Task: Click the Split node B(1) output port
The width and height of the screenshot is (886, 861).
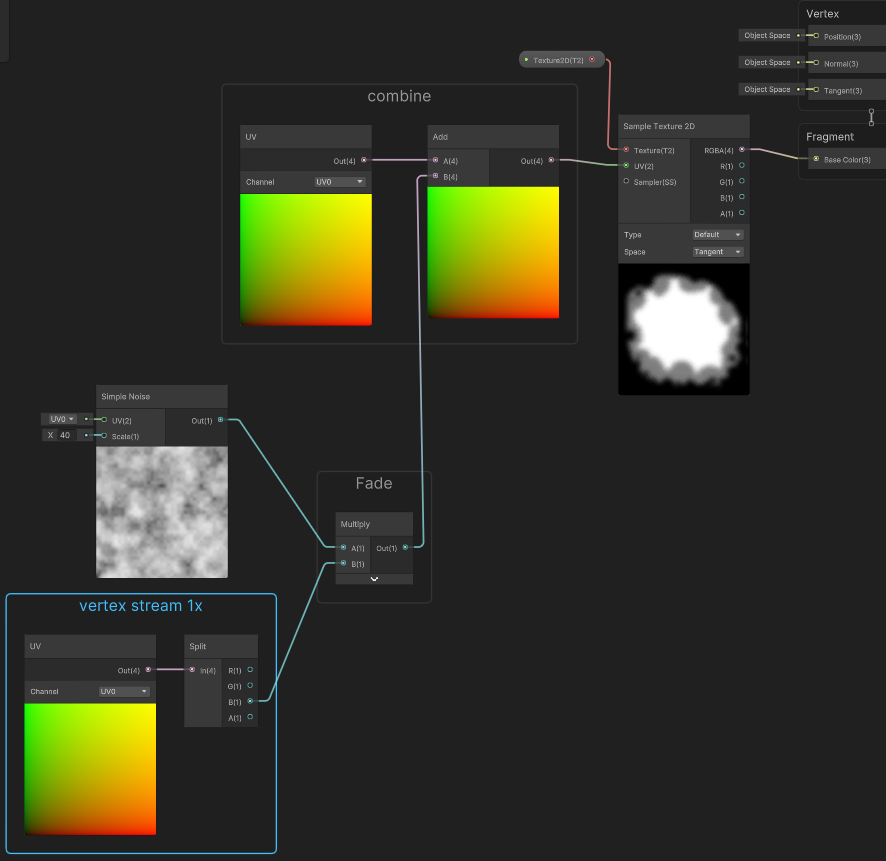Action: tap(250, 701)
